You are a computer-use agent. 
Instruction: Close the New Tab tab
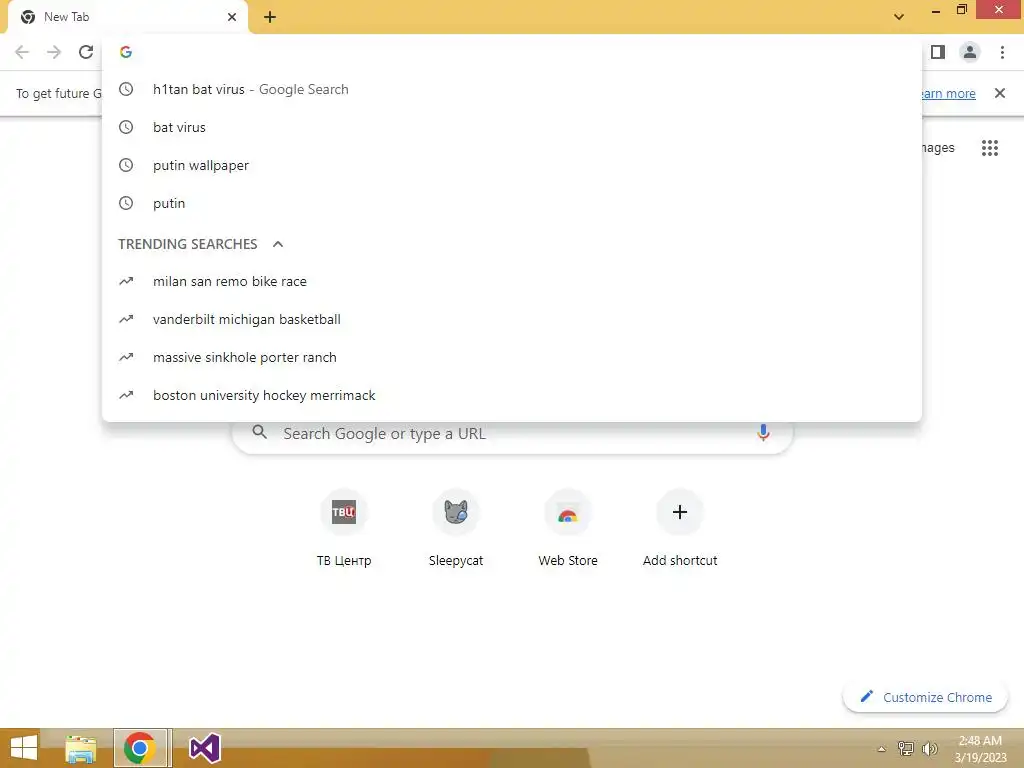232,17
